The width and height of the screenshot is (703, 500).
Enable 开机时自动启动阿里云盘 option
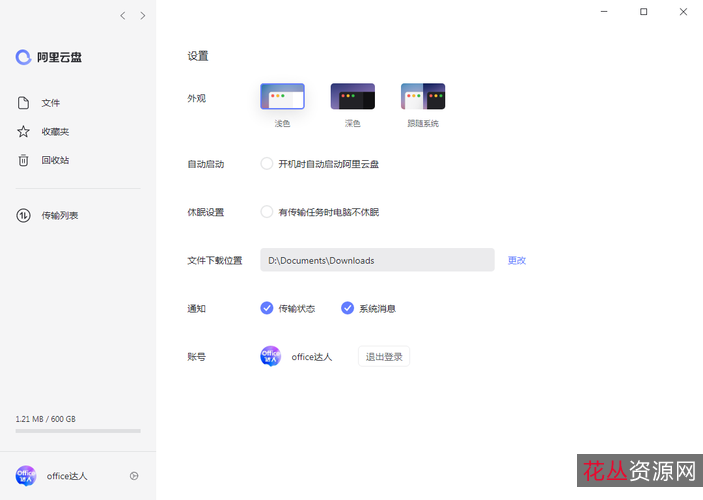[x=267, y=164]
